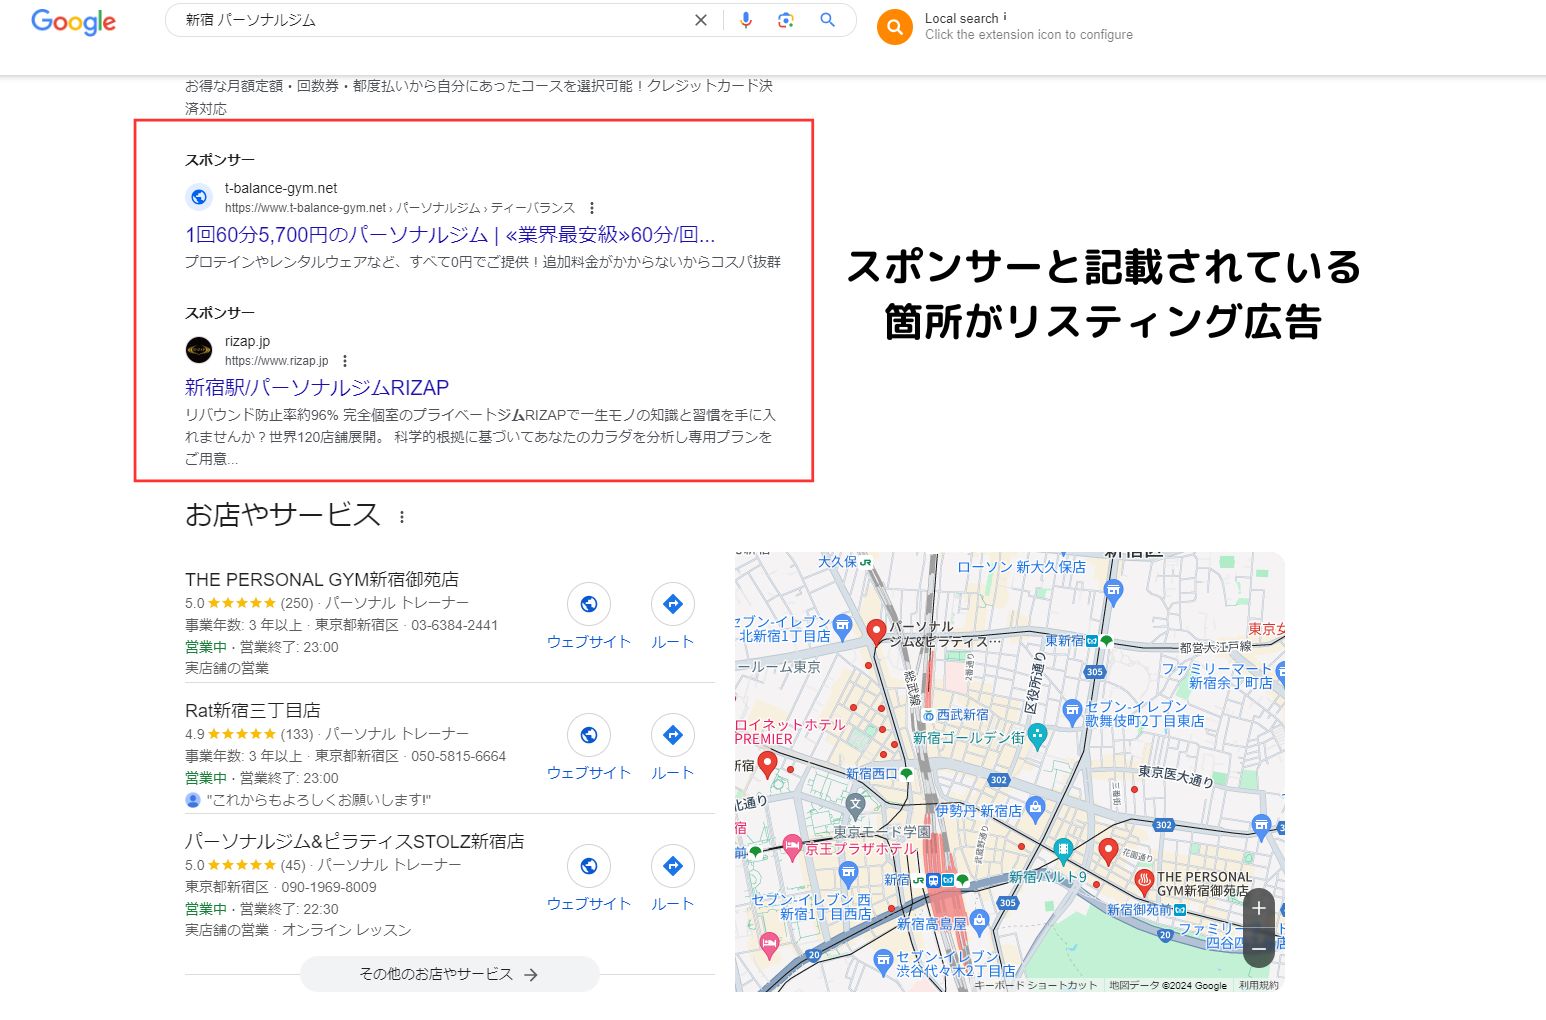Click the phone number 090-1969-8009
The width and height of the screenshot is (1546, 1020).
pyautogui.click(x=329, y=887)
